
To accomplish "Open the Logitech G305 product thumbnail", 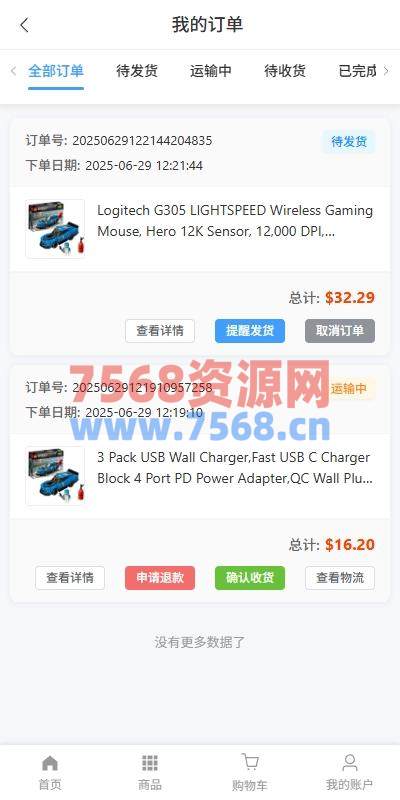I will pyautogui.click(x=55, y=229).
